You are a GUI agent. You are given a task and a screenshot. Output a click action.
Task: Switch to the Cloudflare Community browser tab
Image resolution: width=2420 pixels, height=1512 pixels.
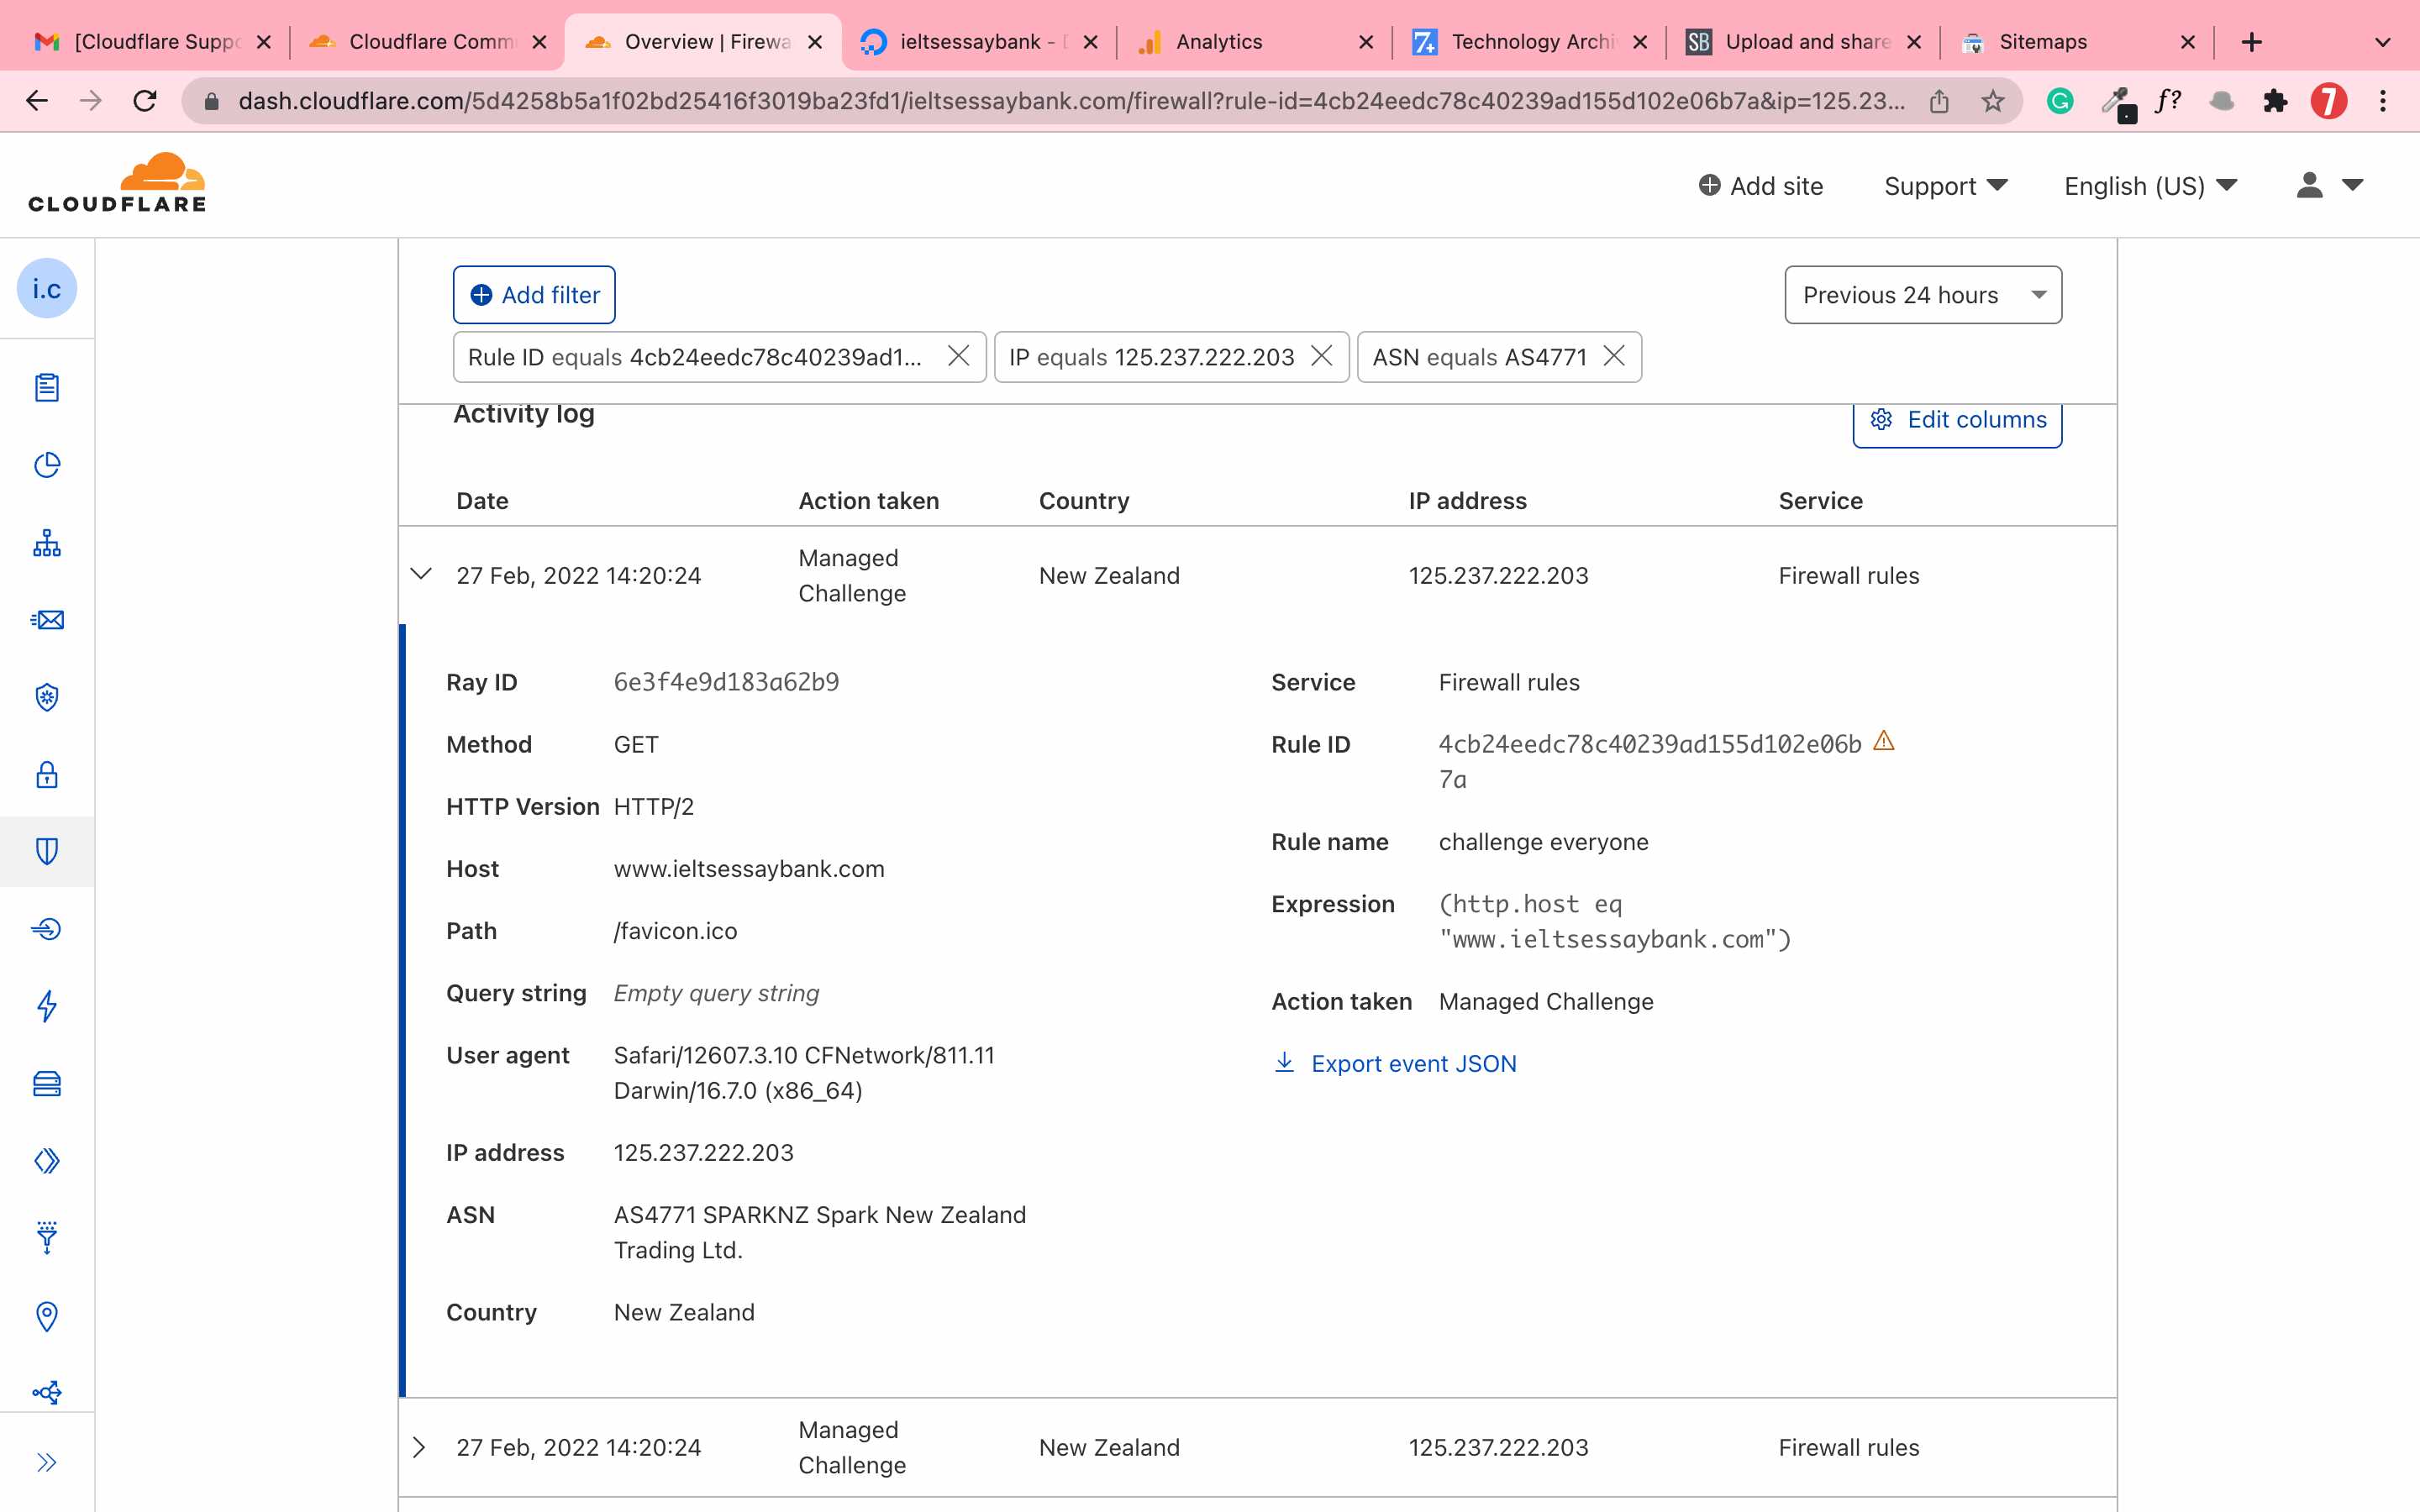click(x=429, y=42)
